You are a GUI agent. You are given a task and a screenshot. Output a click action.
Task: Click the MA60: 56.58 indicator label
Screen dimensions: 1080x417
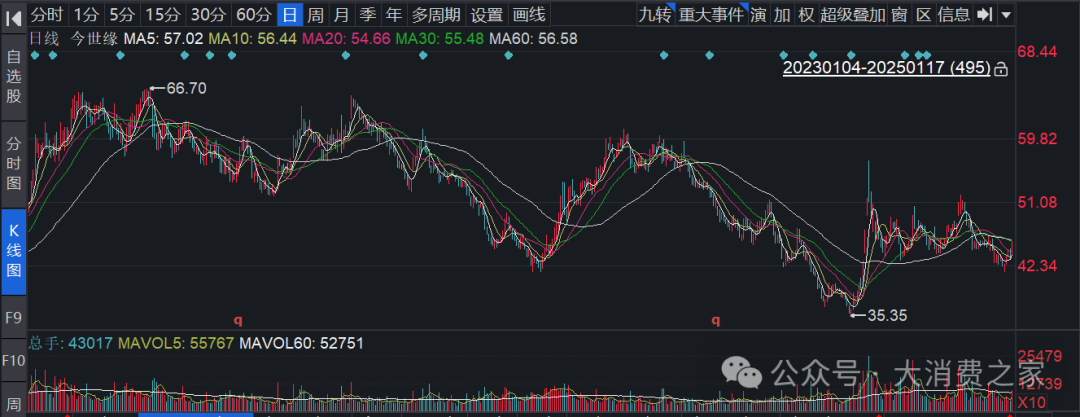coord(533,39)
